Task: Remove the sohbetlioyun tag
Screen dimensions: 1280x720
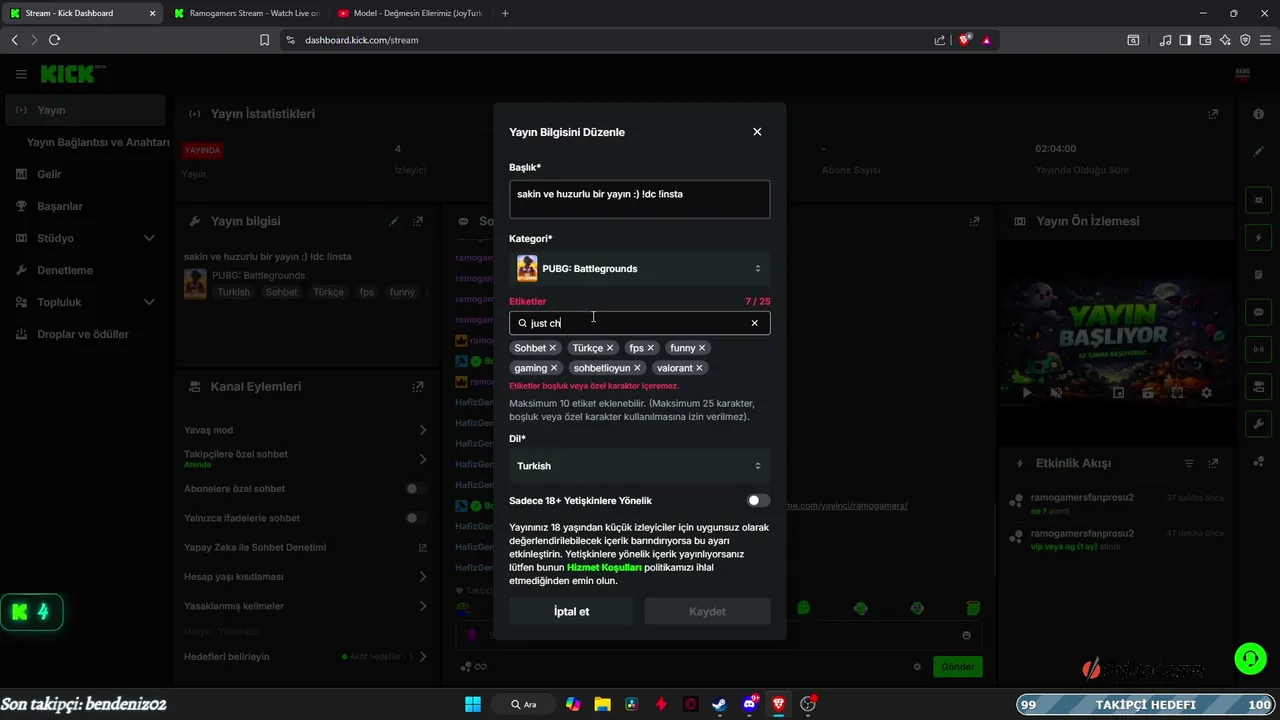Action: pyautogui.click(x=637, y=368)
